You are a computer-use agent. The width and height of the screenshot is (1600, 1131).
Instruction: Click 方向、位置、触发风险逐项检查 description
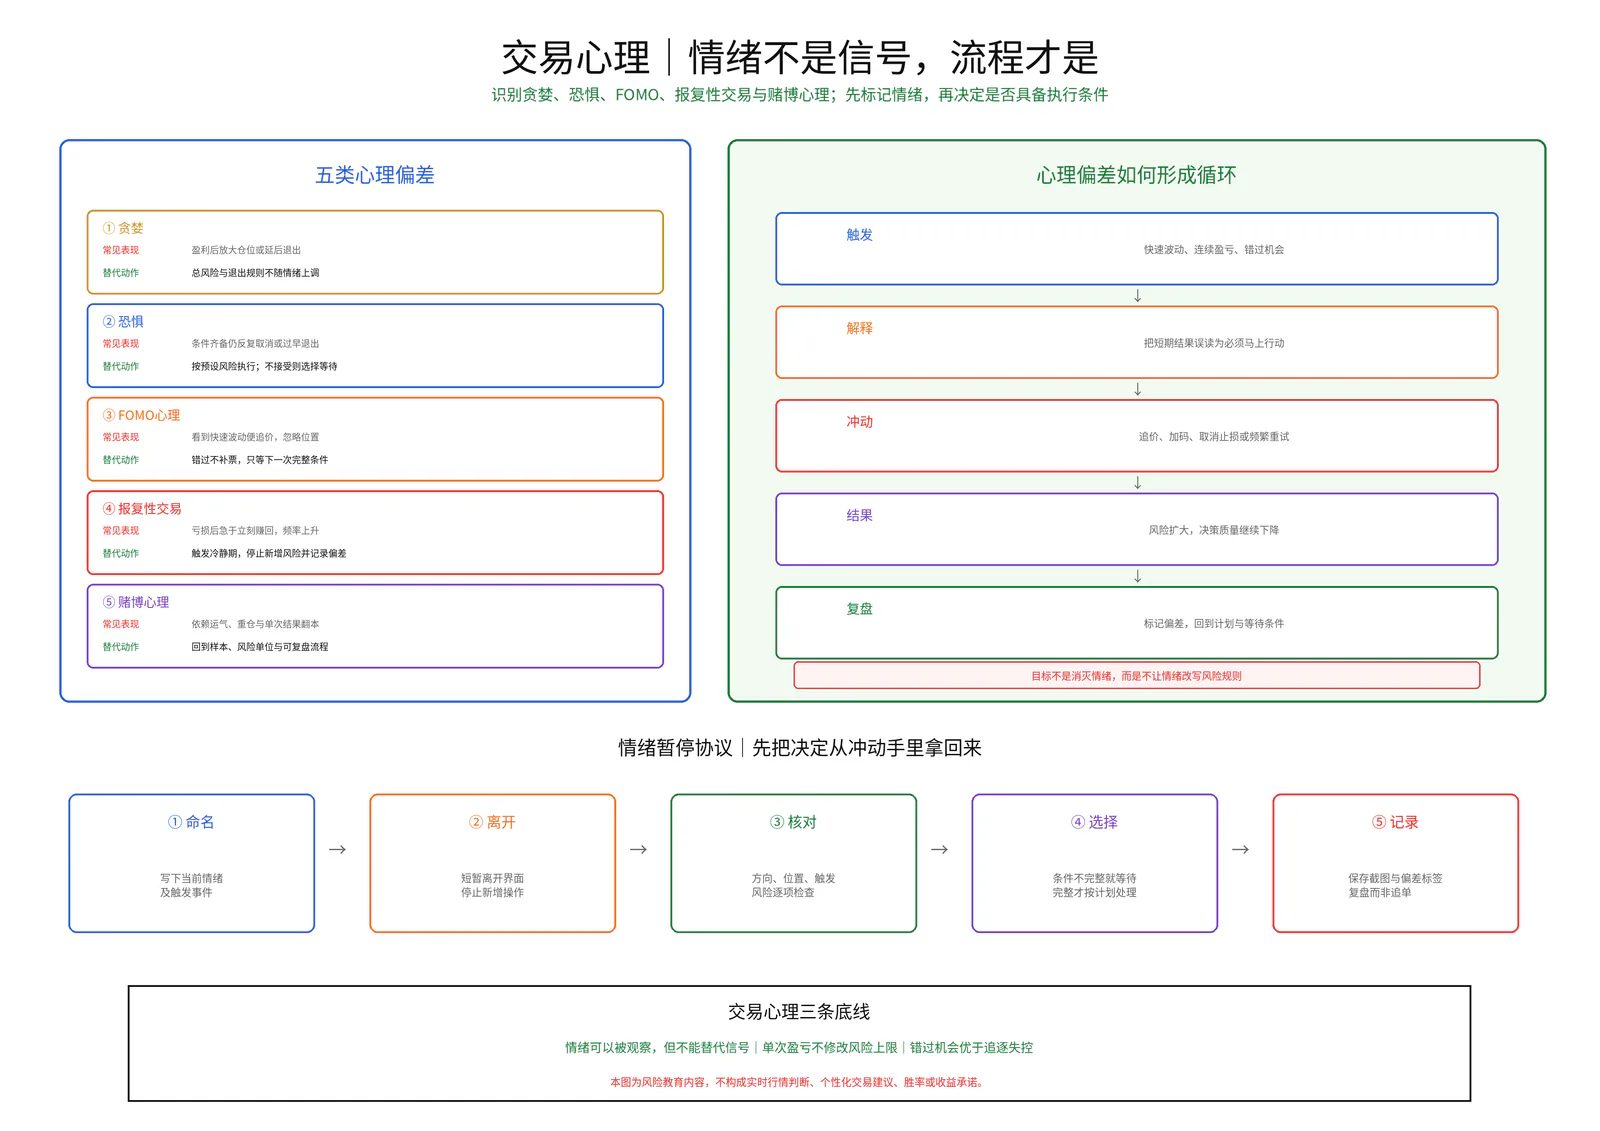coord(793,885)
